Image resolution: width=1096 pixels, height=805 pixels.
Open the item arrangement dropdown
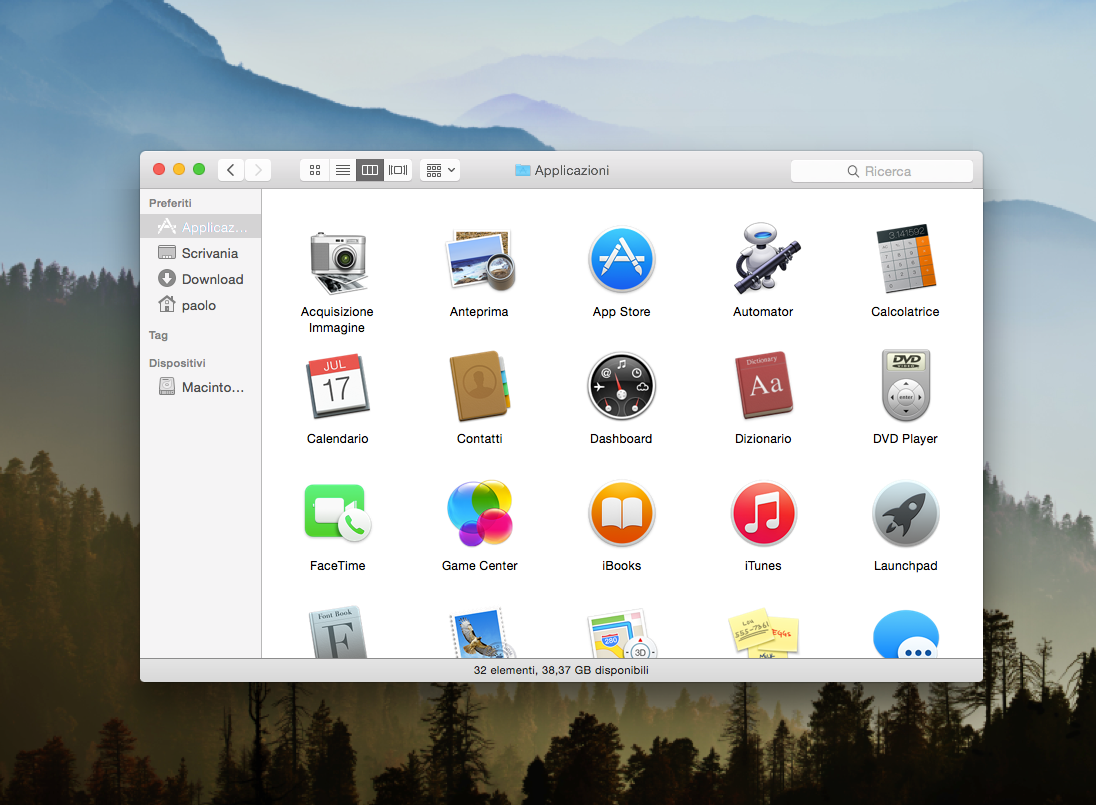[440, 170]
